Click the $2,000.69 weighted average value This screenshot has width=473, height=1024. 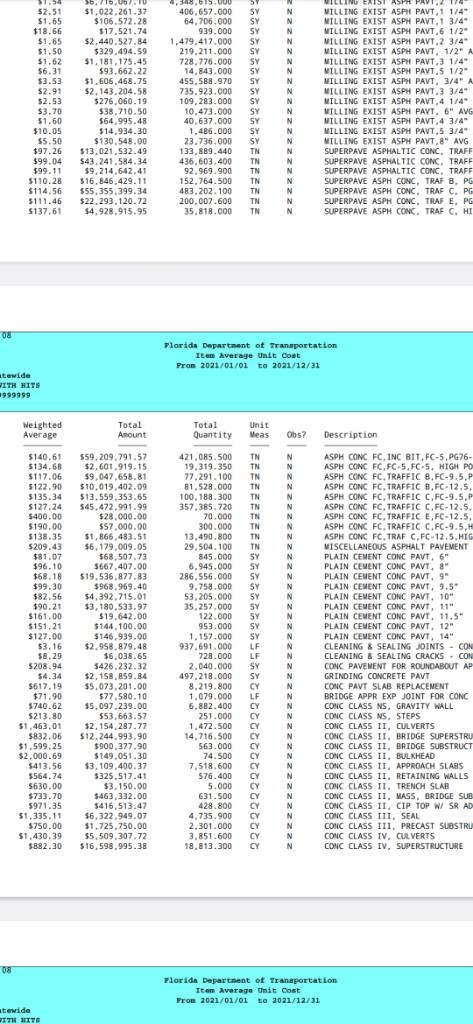pos(41,756)
